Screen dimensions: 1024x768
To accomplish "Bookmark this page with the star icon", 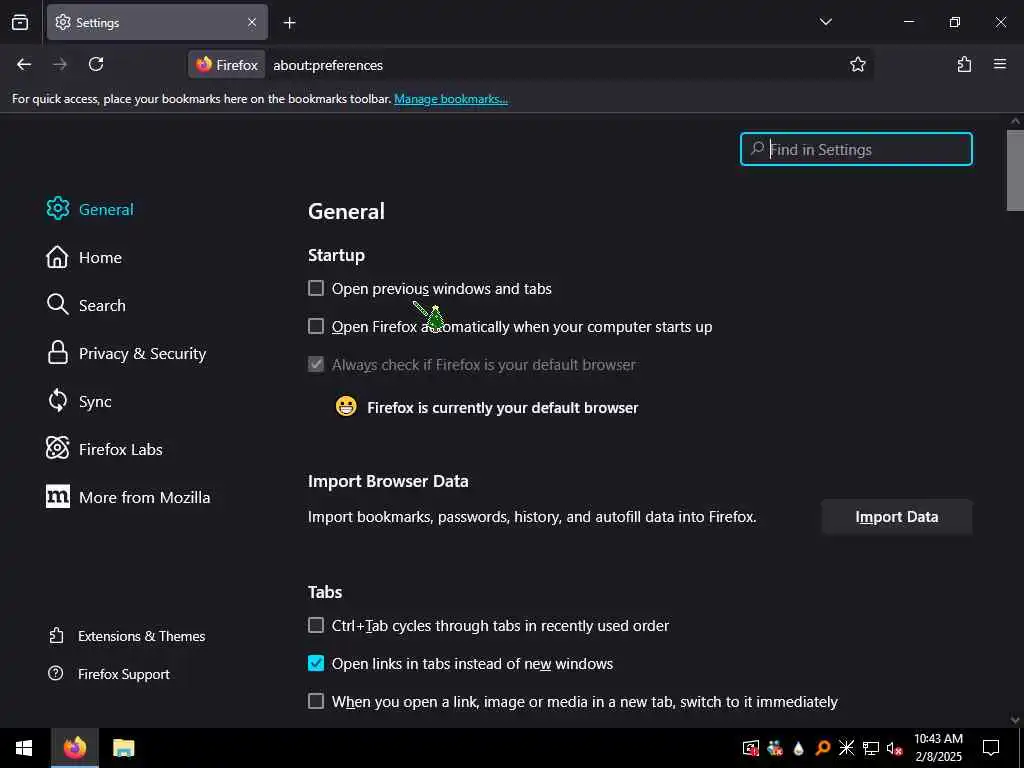I will [857, 64].
